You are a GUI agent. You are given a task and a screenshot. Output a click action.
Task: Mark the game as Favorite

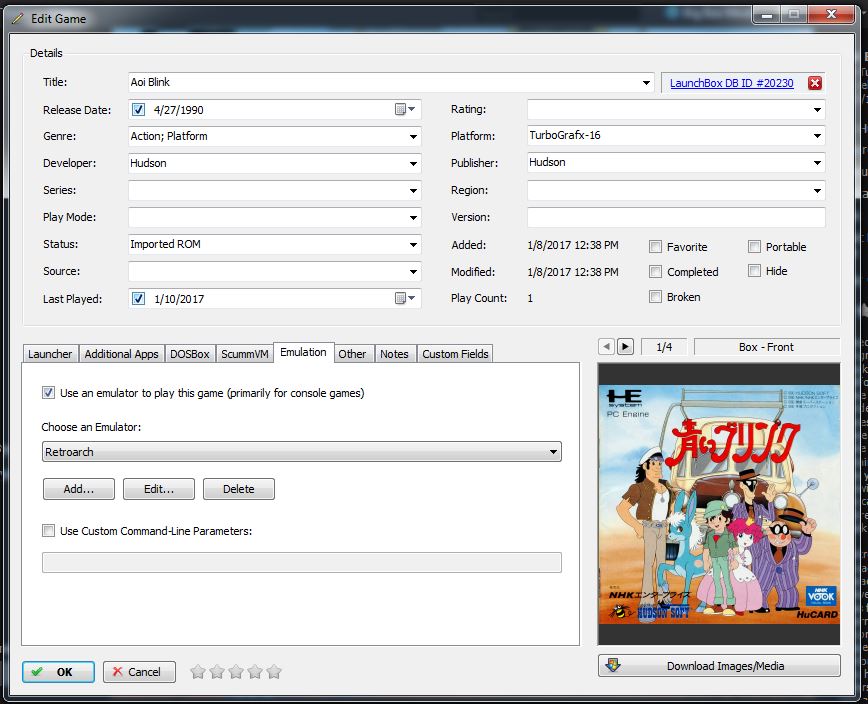655,247
